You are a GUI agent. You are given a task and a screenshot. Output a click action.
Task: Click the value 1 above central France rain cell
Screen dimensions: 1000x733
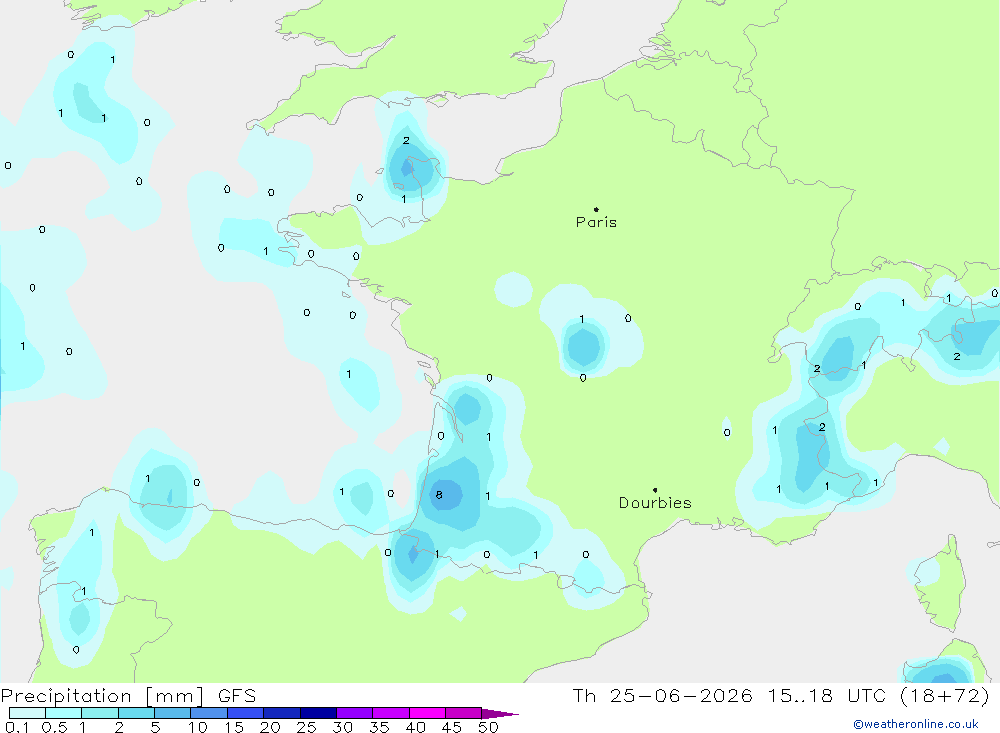[x=582, y=319]
